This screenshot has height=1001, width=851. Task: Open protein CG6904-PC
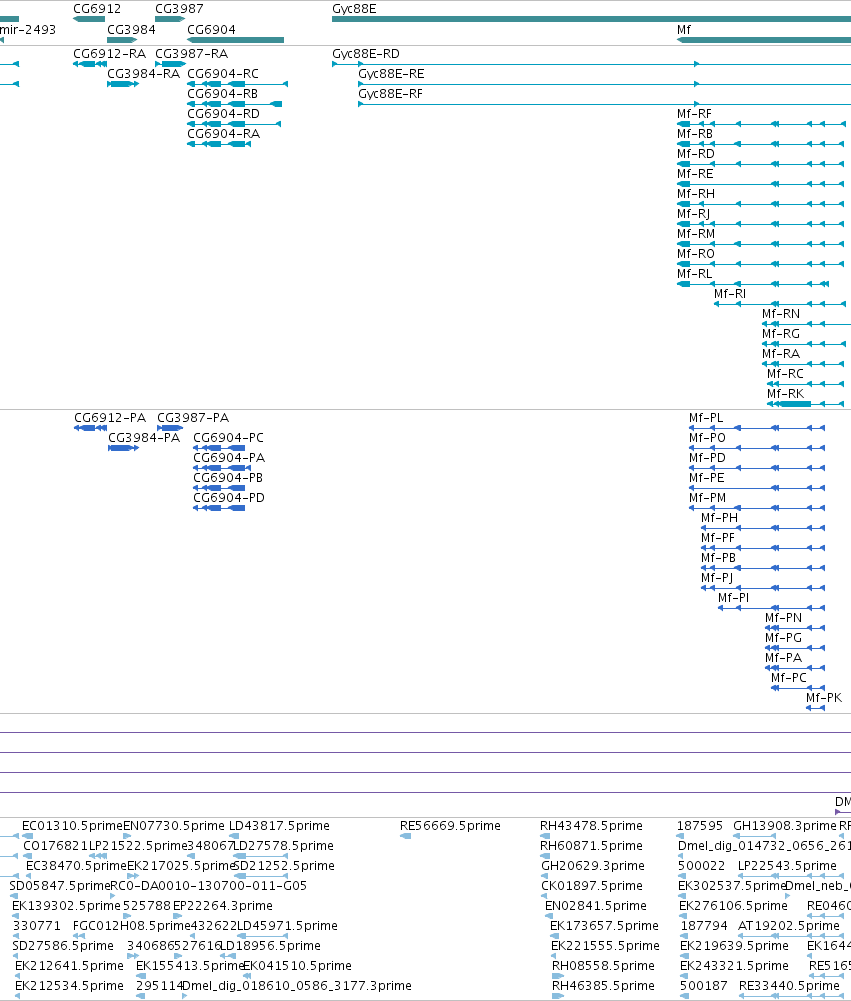pos(229,438)
